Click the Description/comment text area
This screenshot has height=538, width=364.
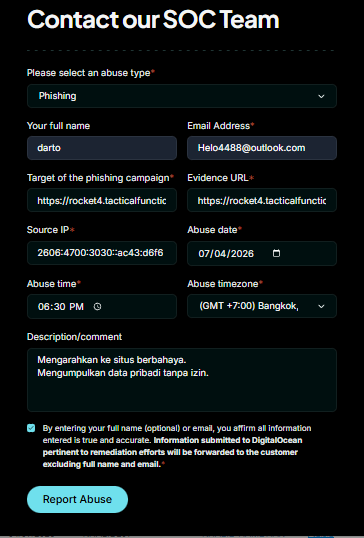pos(182,380)
